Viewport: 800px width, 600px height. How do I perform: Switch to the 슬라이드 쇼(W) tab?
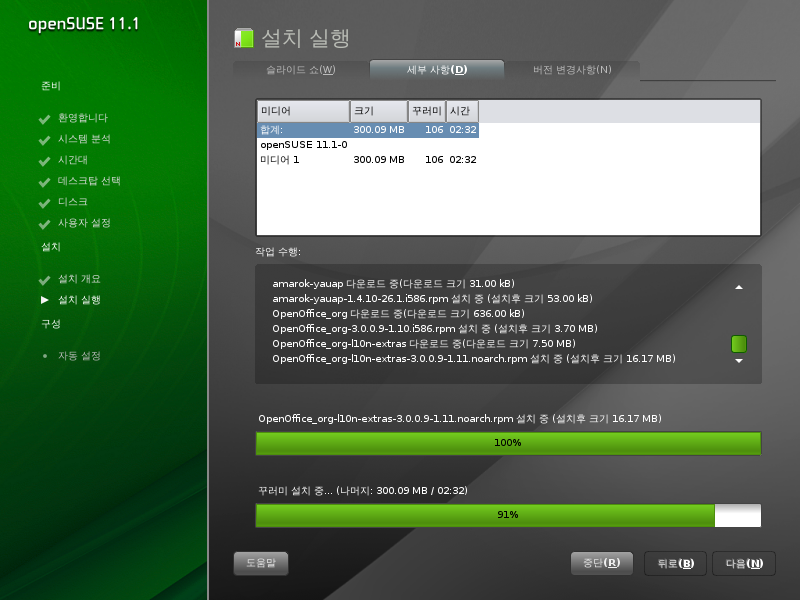point(301,70)
